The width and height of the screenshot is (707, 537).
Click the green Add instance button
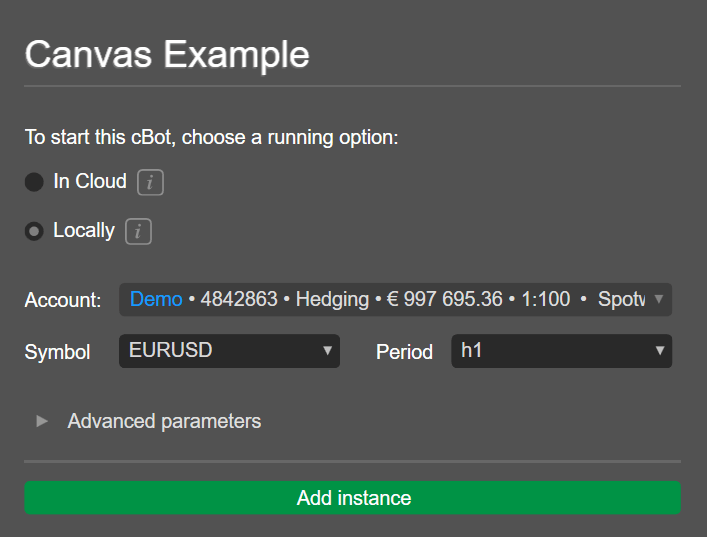(353, 498)
